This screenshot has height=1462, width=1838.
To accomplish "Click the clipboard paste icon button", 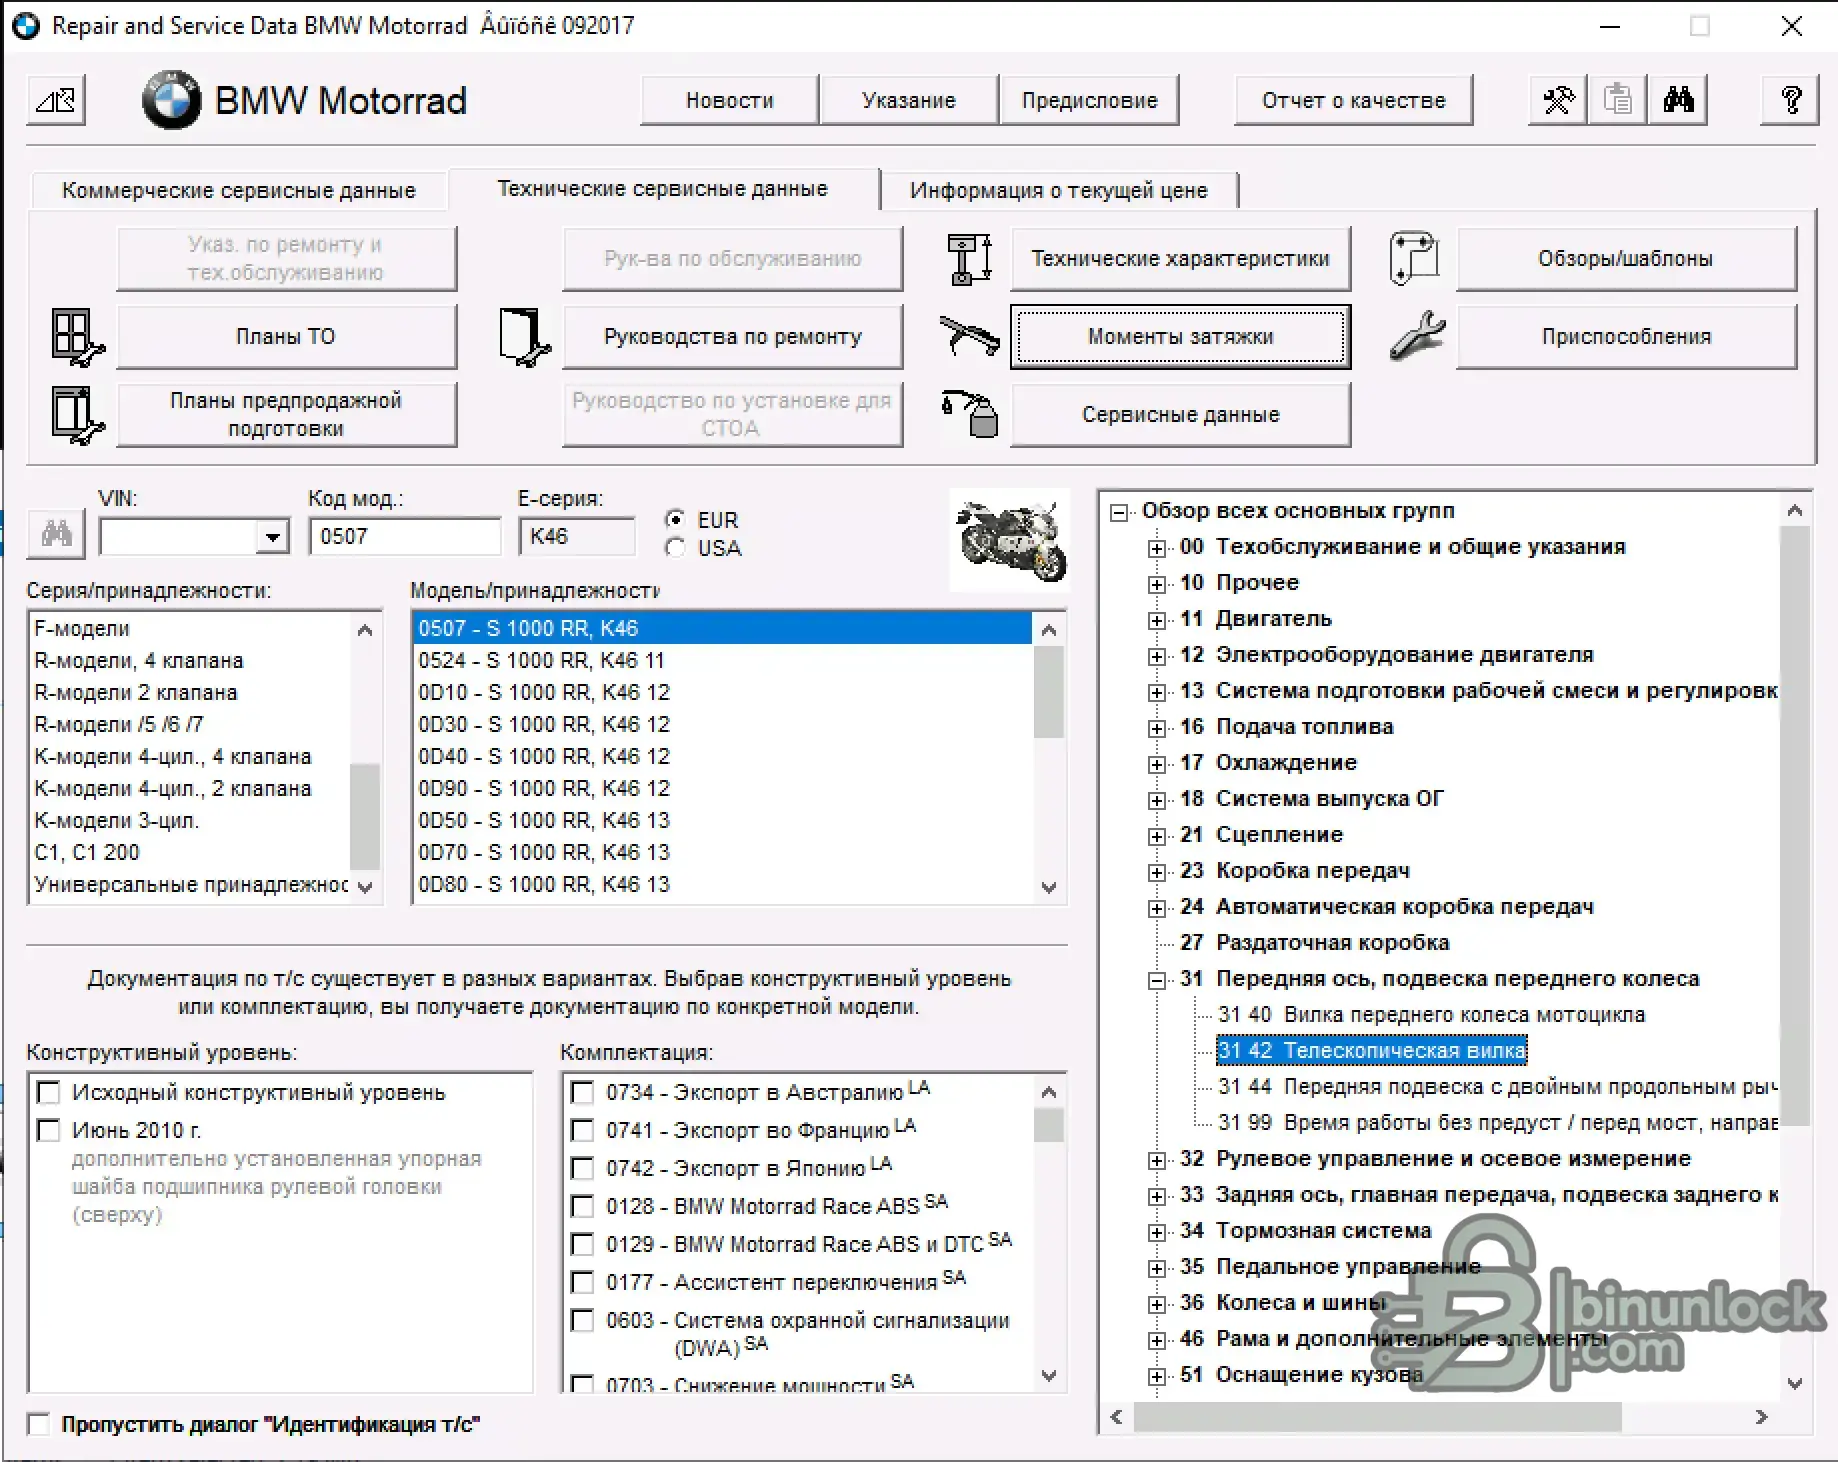I will pyautogui.click(x=1617, y=100).
